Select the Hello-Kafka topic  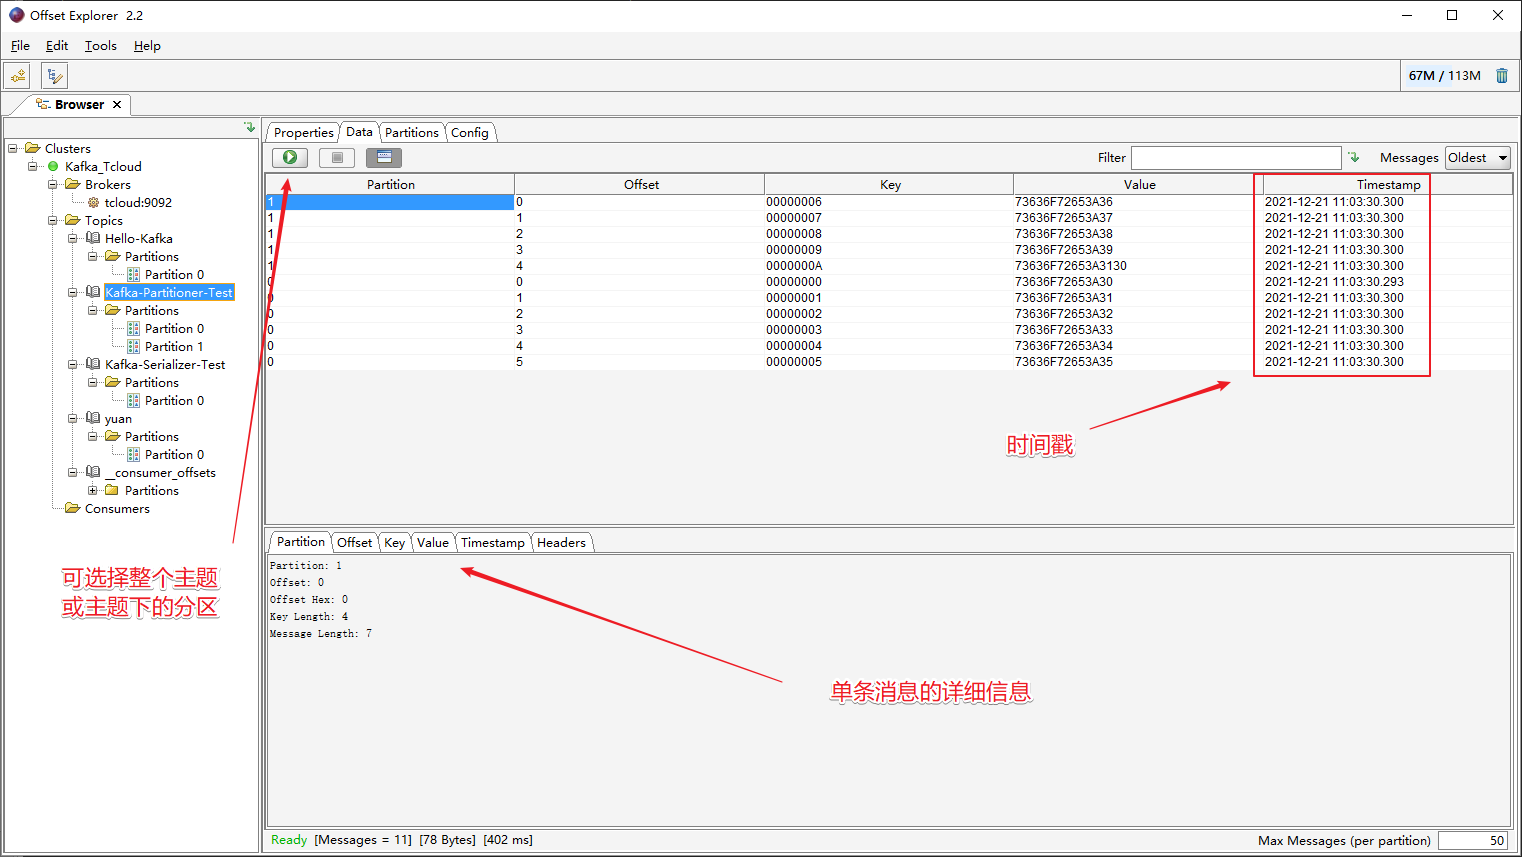click(138, 238)
